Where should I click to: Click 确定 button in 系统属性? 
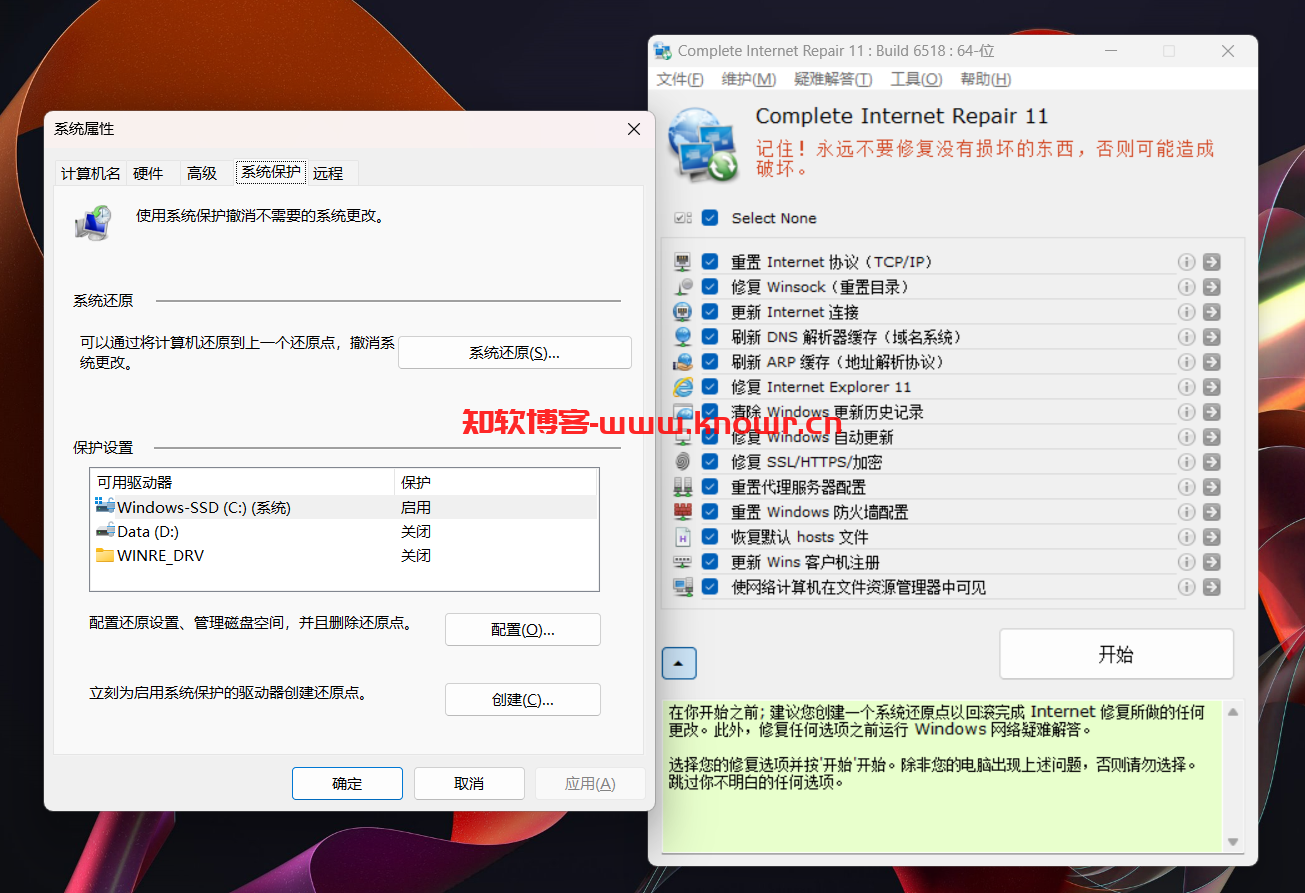347,783
